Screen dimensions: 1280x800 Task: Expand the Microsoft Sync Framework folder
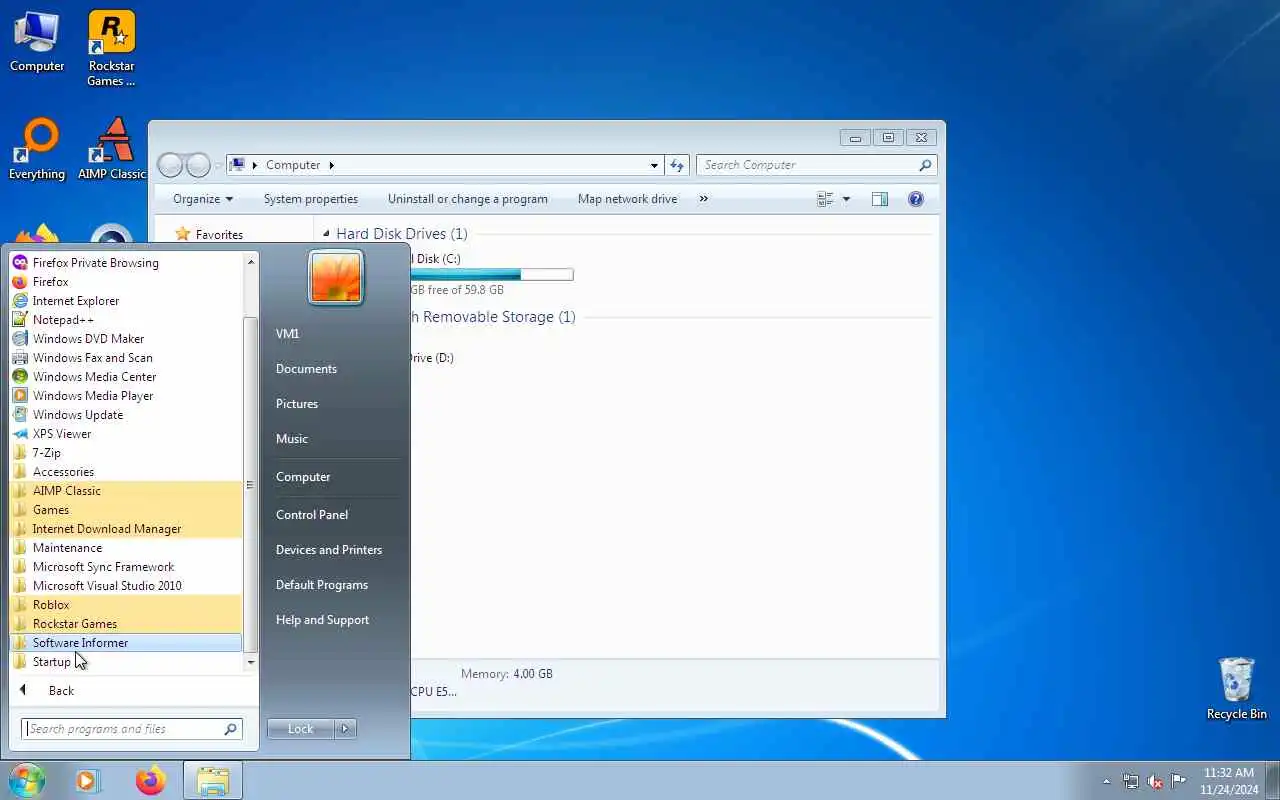126,567
